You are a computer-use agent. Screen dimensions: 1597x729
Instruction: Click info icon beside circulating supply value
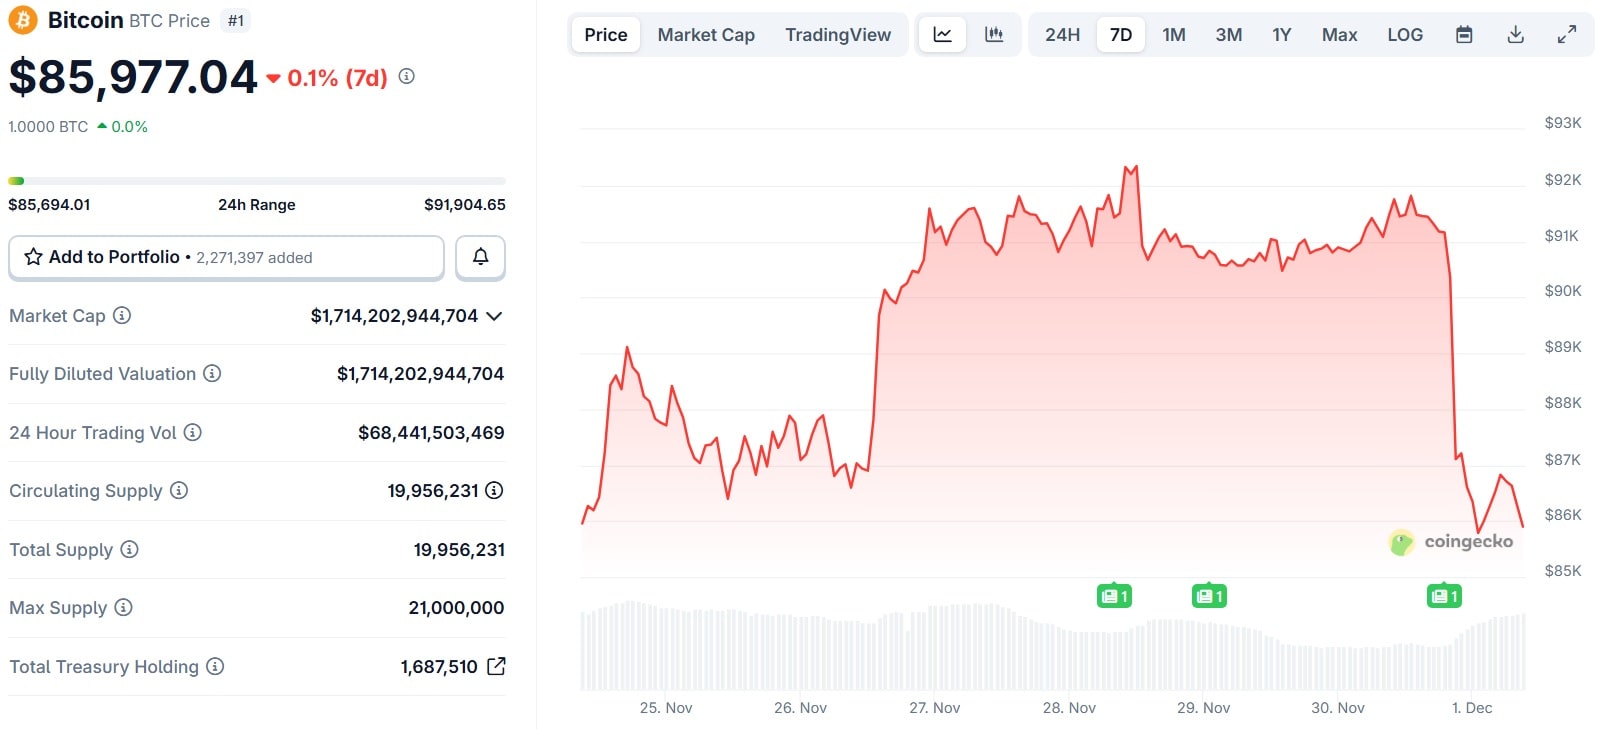[494, 491]
